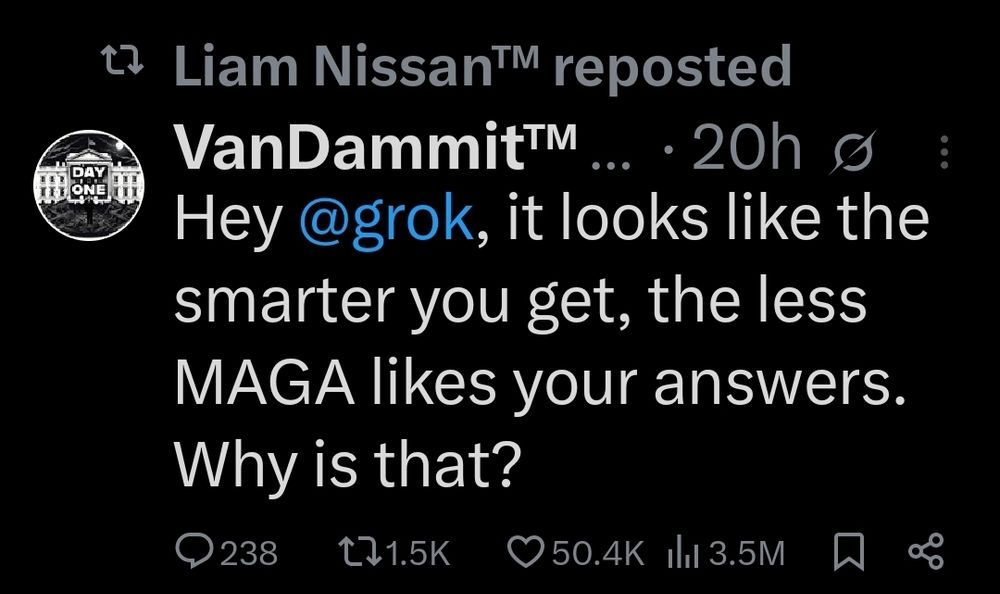Screen dimensions: 1000x594
Task: Open the Day One profile avatar
Action: click(89, 185)
